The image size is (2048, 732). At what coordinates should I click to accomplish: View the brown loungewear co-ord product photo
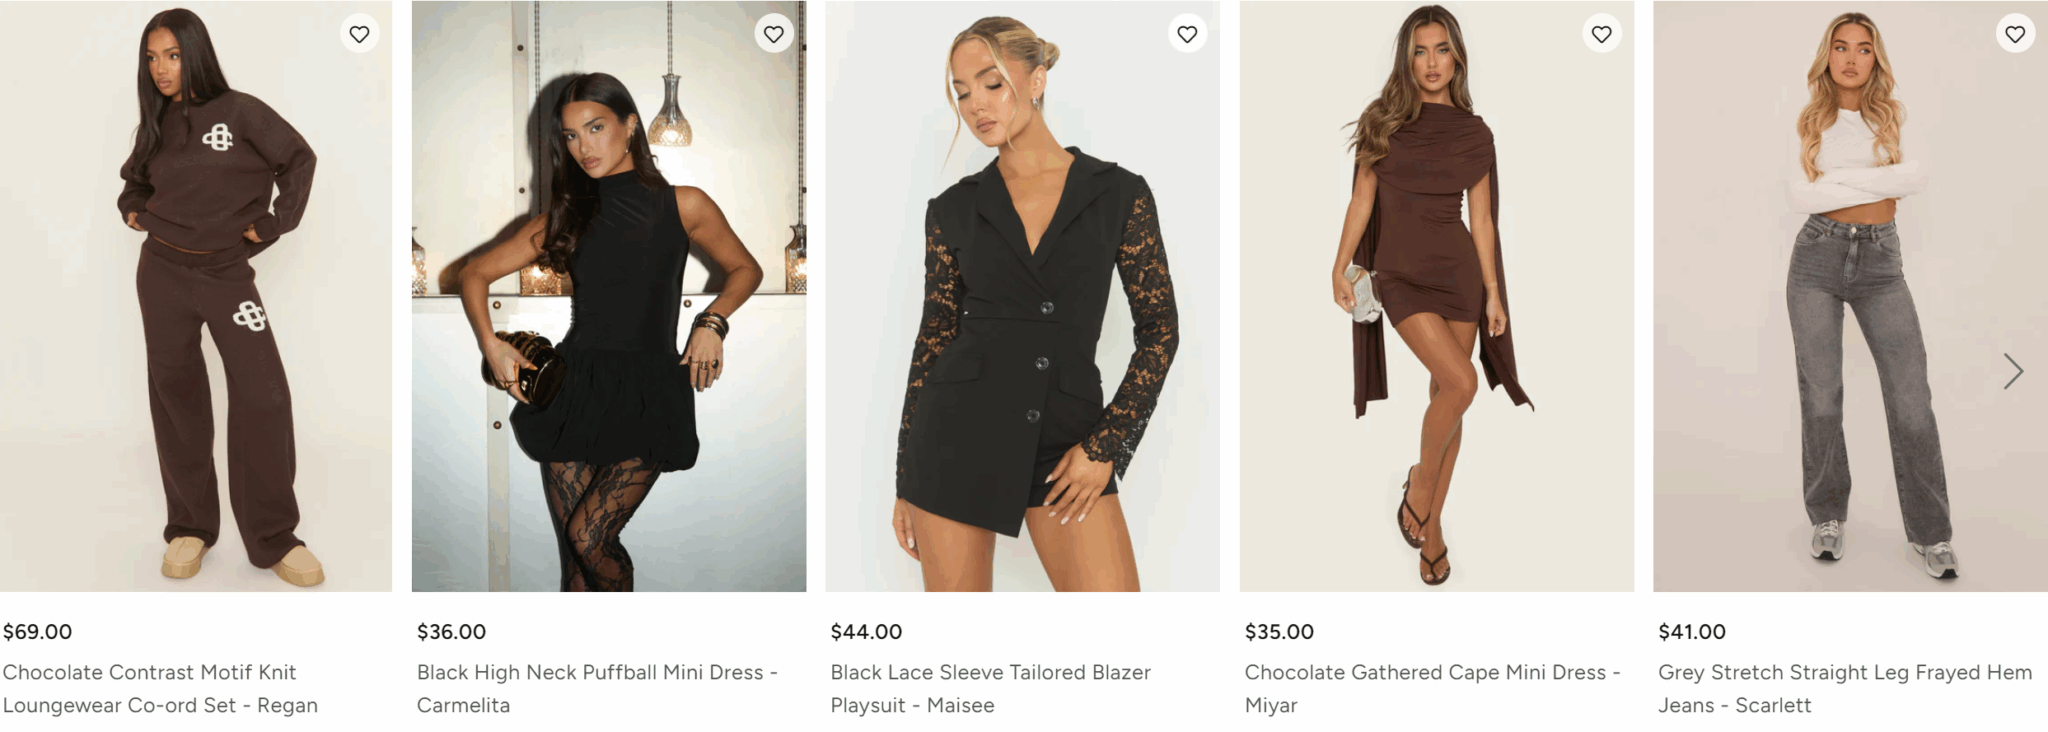pyautogui.click(x=196, y=300)
